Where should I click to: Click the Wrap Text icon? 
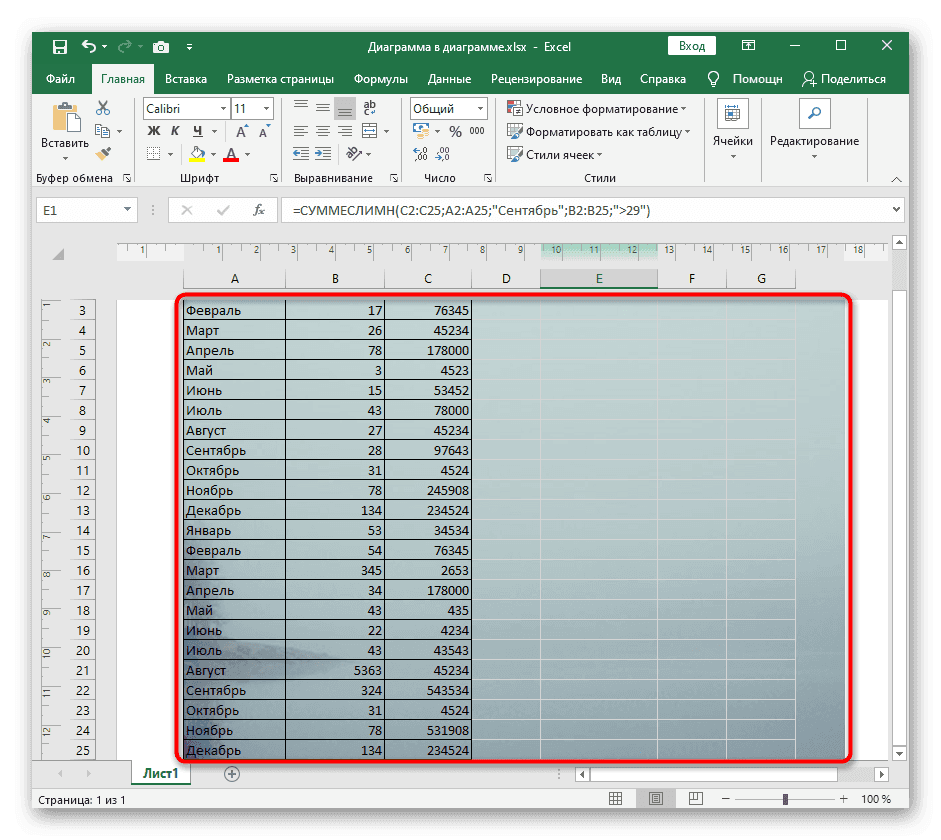[x=369, y=109]
